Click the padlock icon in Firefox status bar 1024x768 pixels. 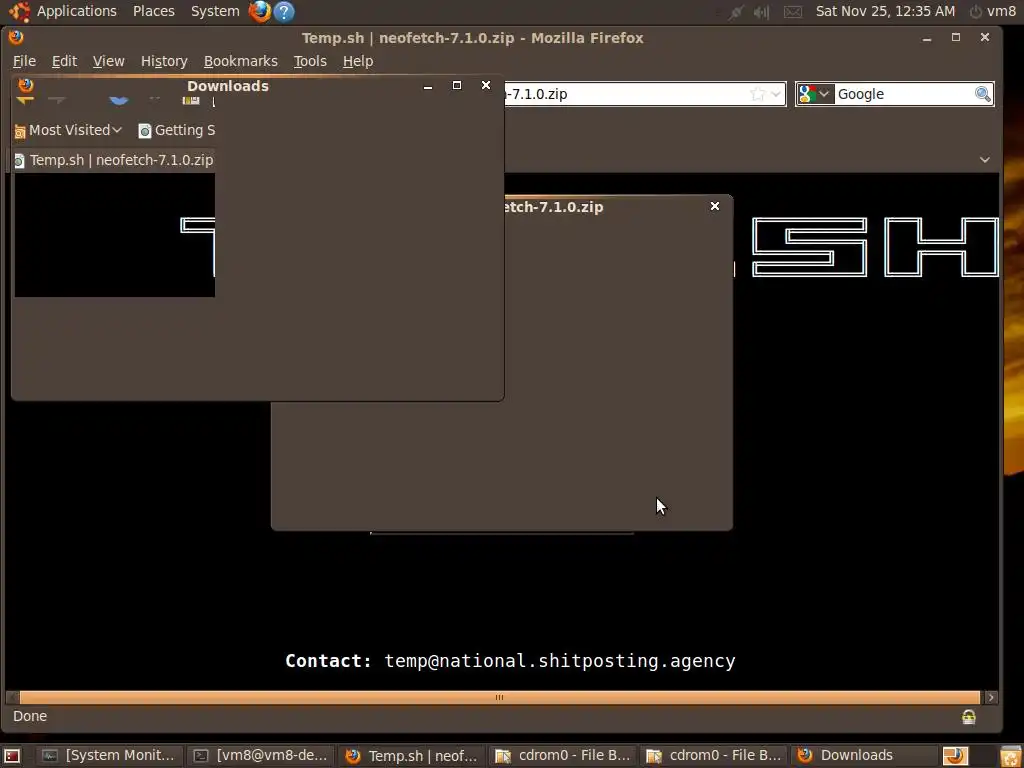tap(968, 717)
